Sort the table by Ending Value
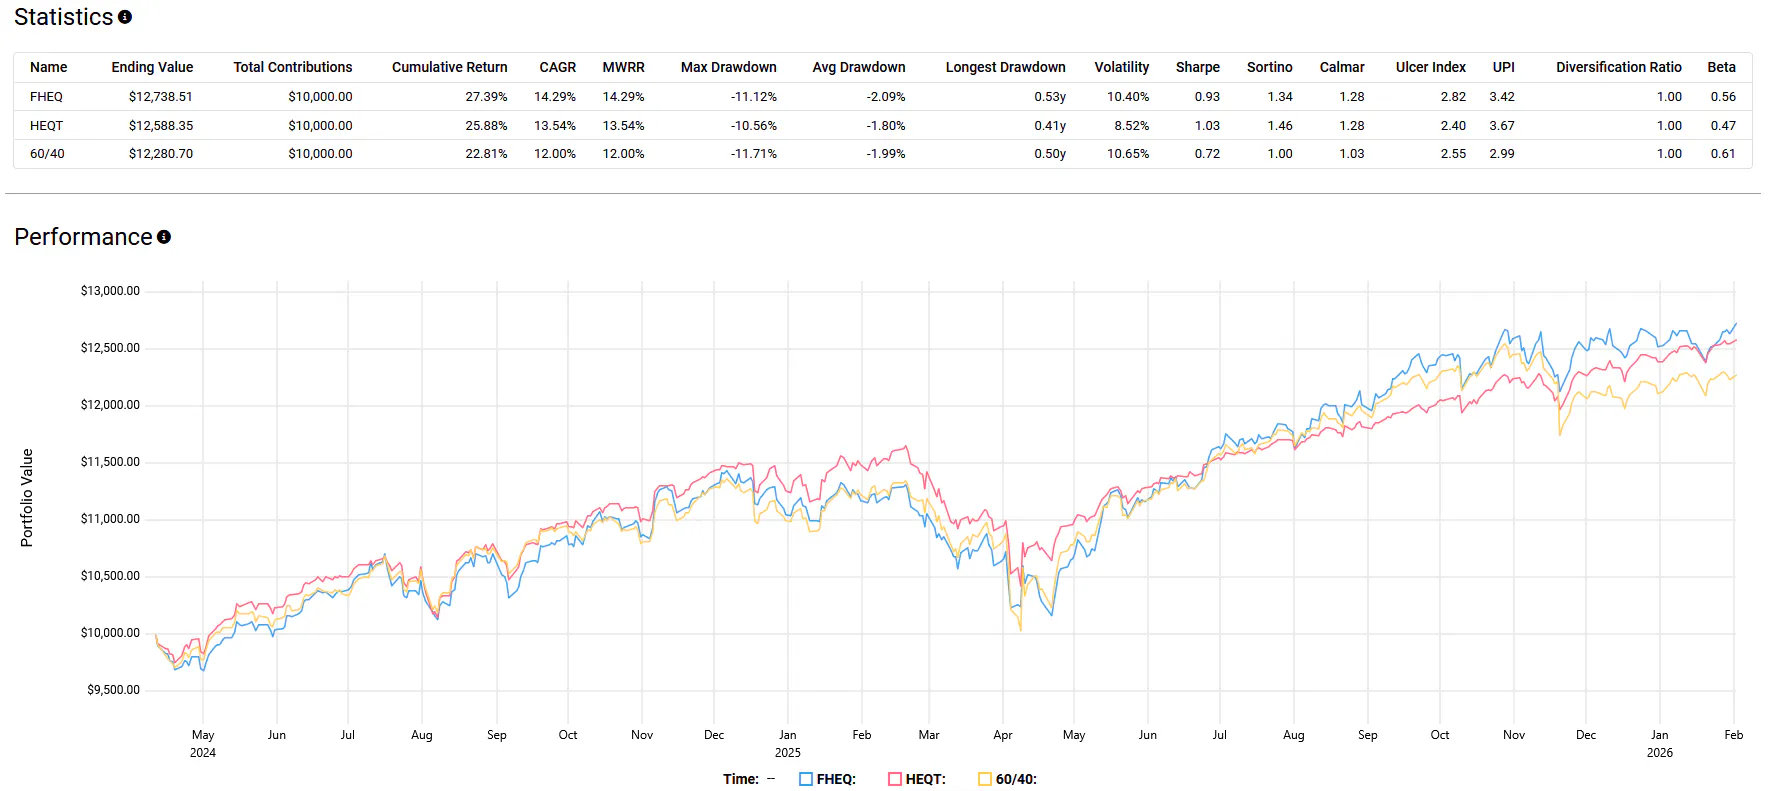This screenshot has width=1769, height=791. [x=152, y=67]
